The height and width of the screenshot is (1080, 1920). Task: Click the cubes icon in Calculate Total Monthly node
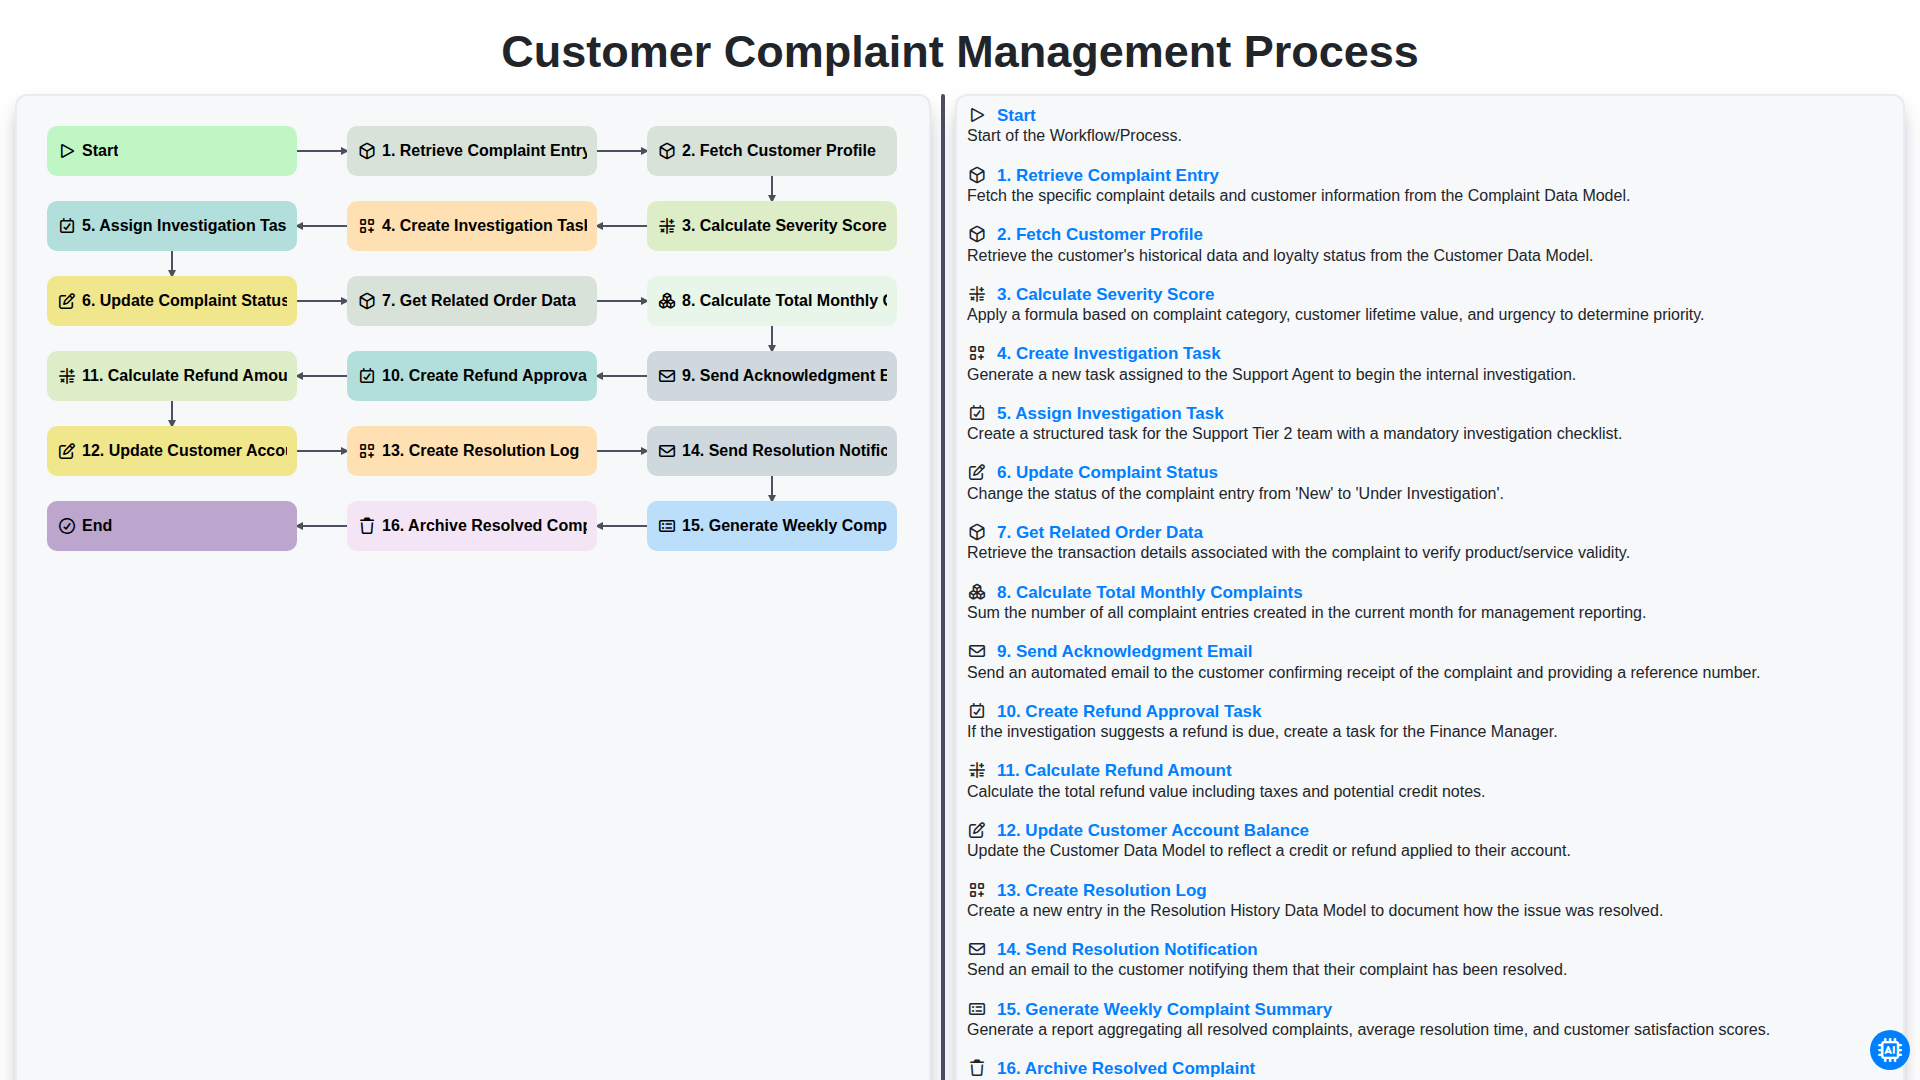point(667,301)
